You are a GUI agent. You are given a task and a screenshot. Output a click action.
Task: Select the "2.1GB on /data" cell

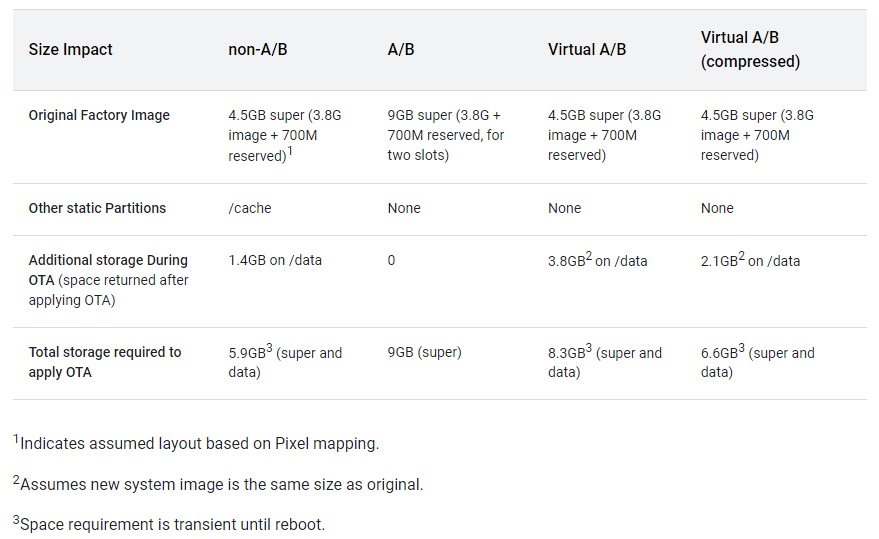point(750,261)
